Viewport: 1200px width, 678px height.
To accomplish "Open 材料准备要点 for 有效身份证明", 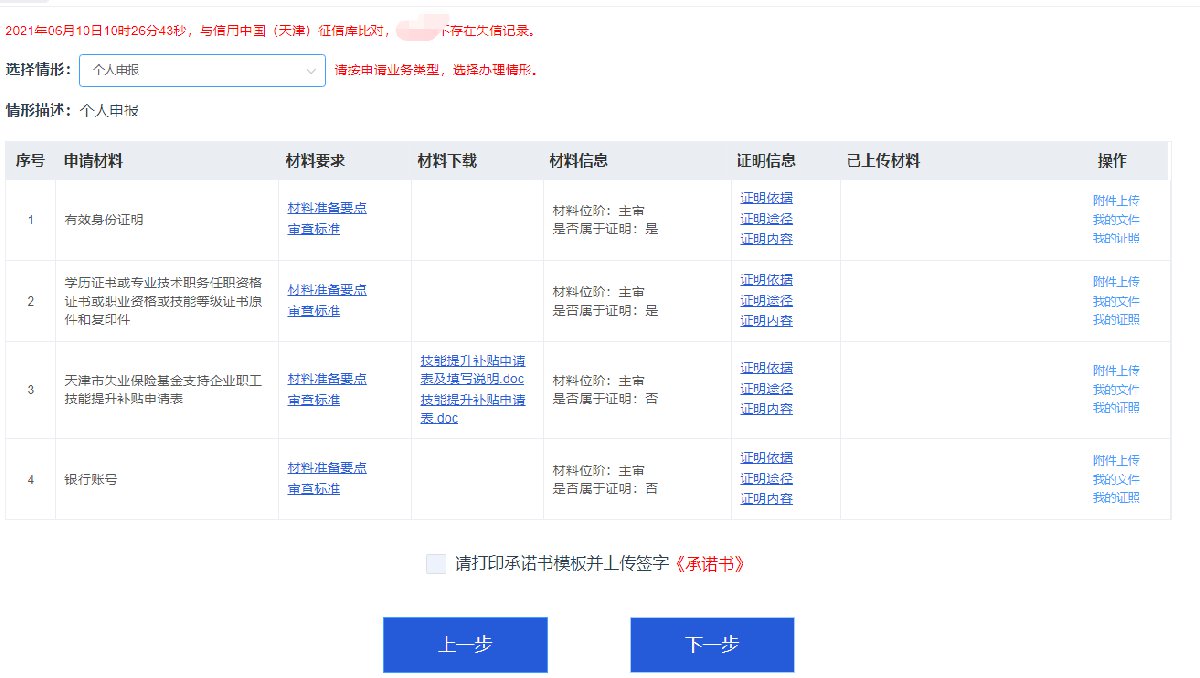I will [x=327, y=208].
